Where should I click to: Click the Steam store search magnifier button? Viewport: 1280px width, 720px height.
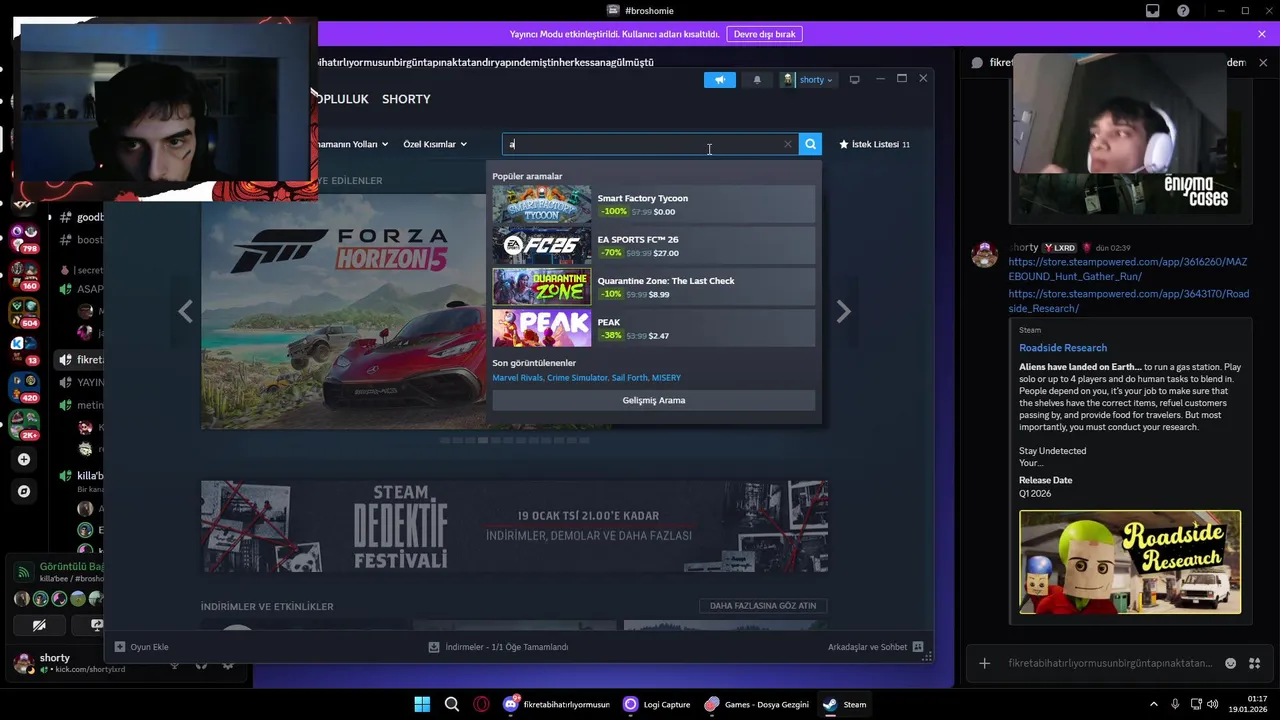(811, 144)
